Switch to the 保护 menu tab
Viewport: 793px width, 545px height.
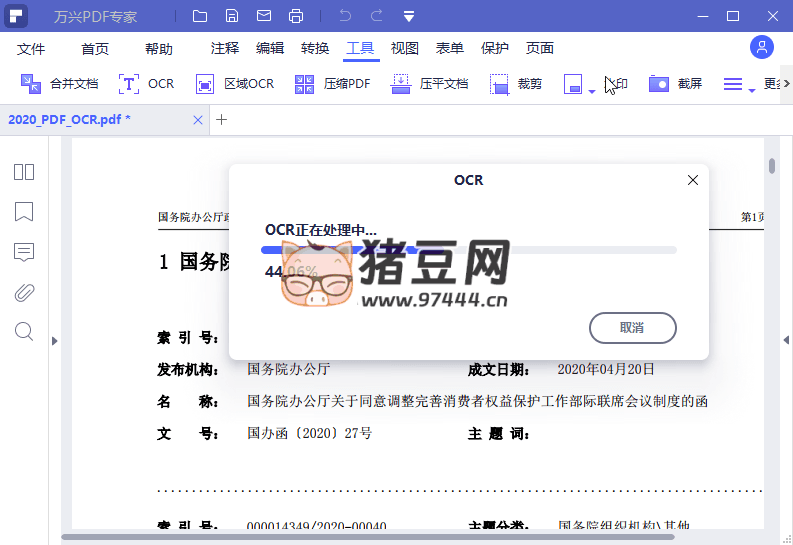[x=495, y=48]
